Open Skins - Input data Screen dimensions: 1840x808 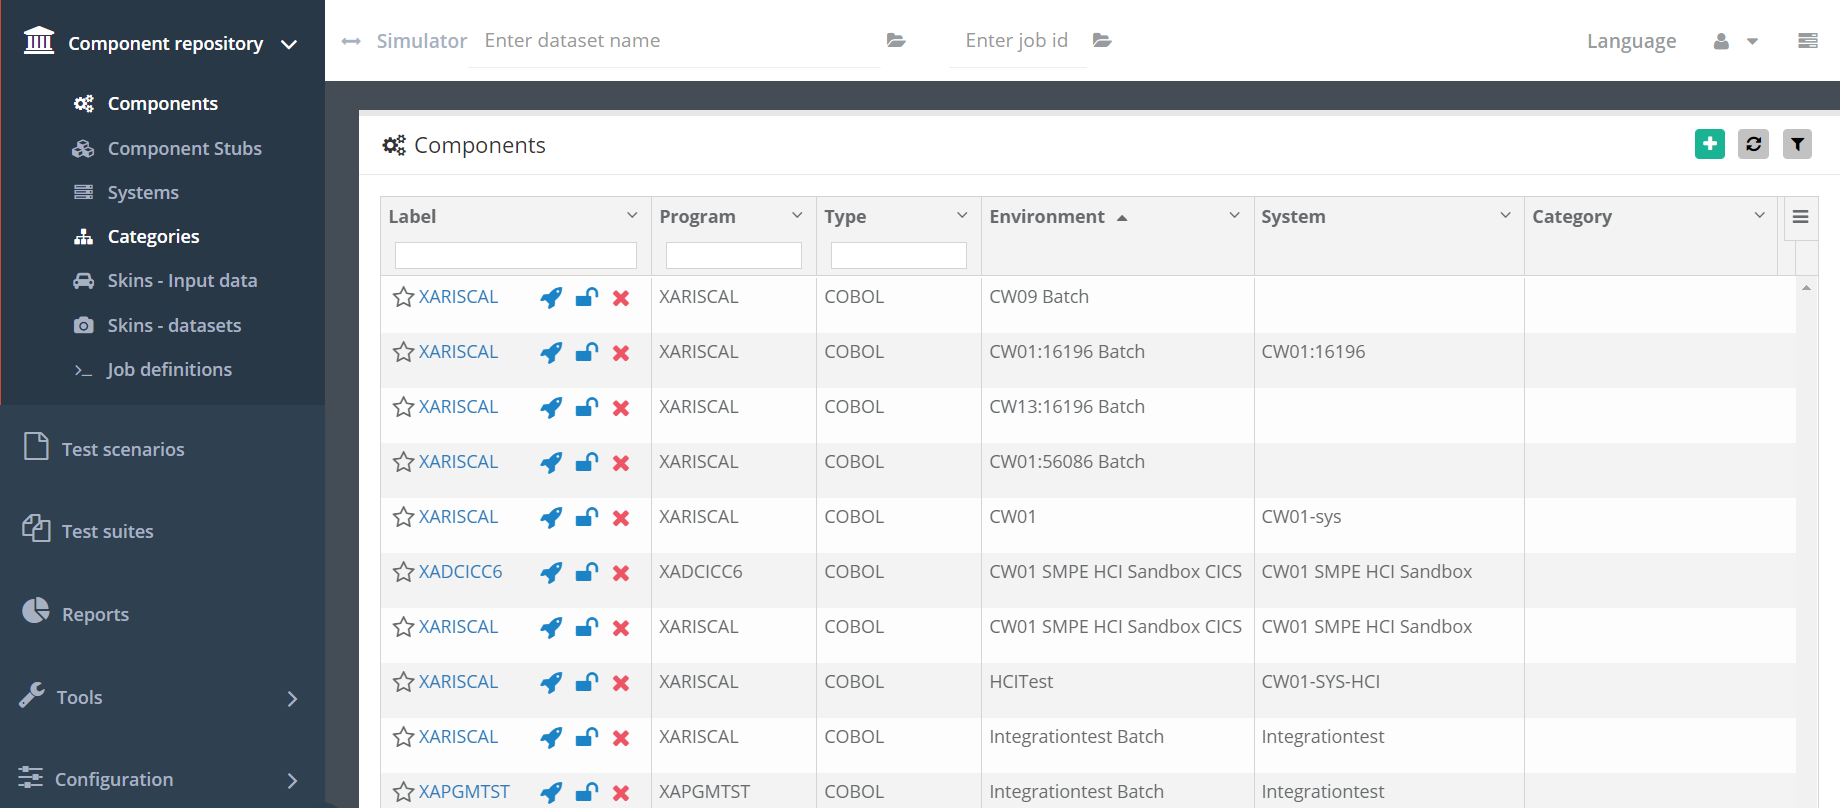pyautogui.click(x=182, y=280)
